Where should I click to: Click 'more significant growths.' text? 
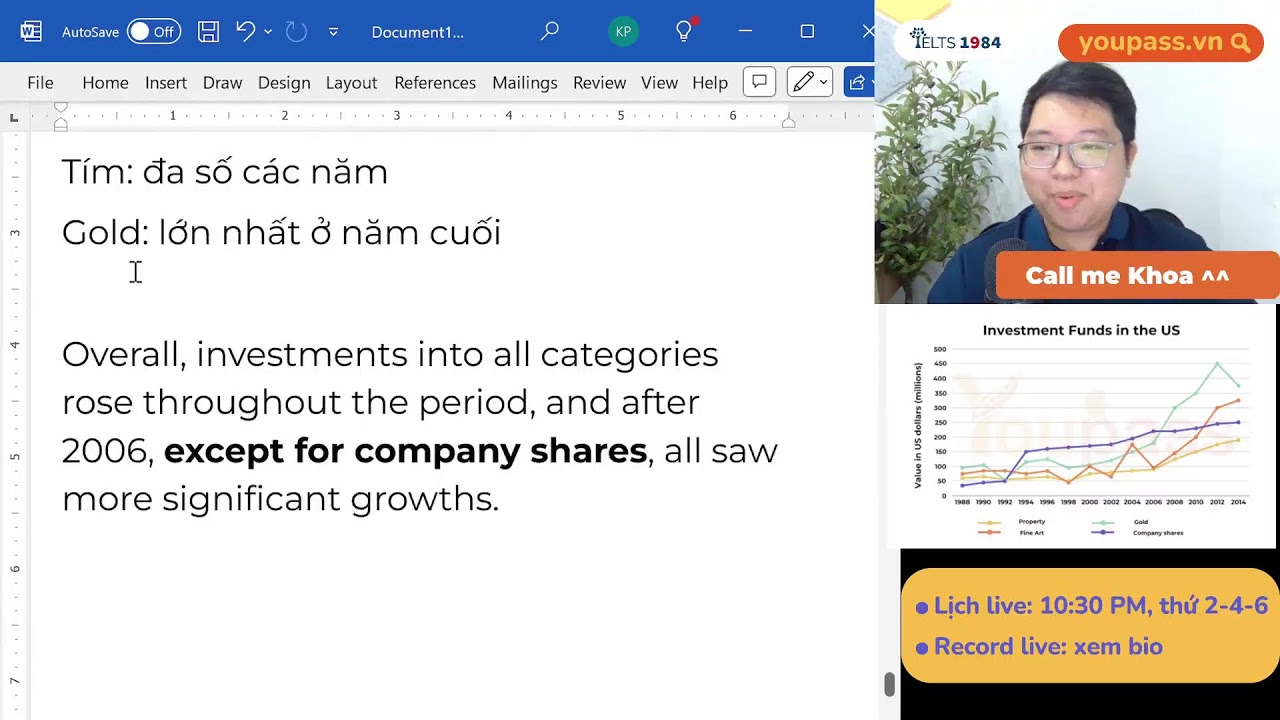pos(280,498)
